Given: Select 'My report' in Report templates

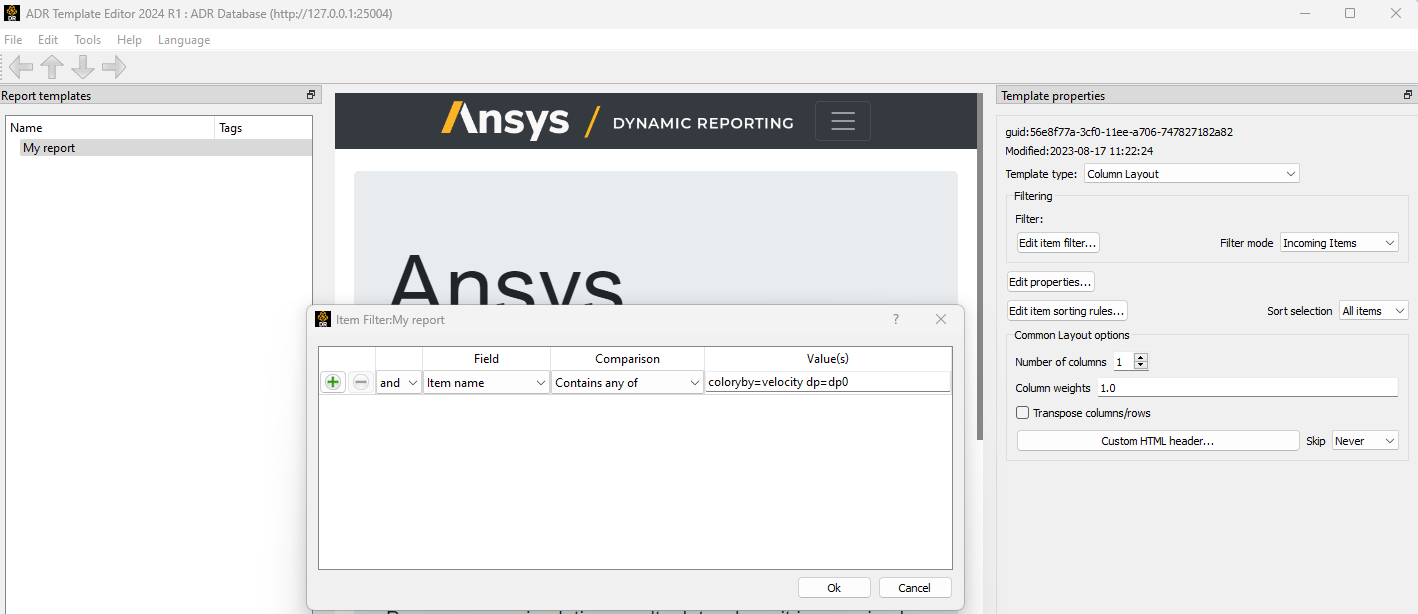Looking at the screenshot, I should (x=166, y=148).
